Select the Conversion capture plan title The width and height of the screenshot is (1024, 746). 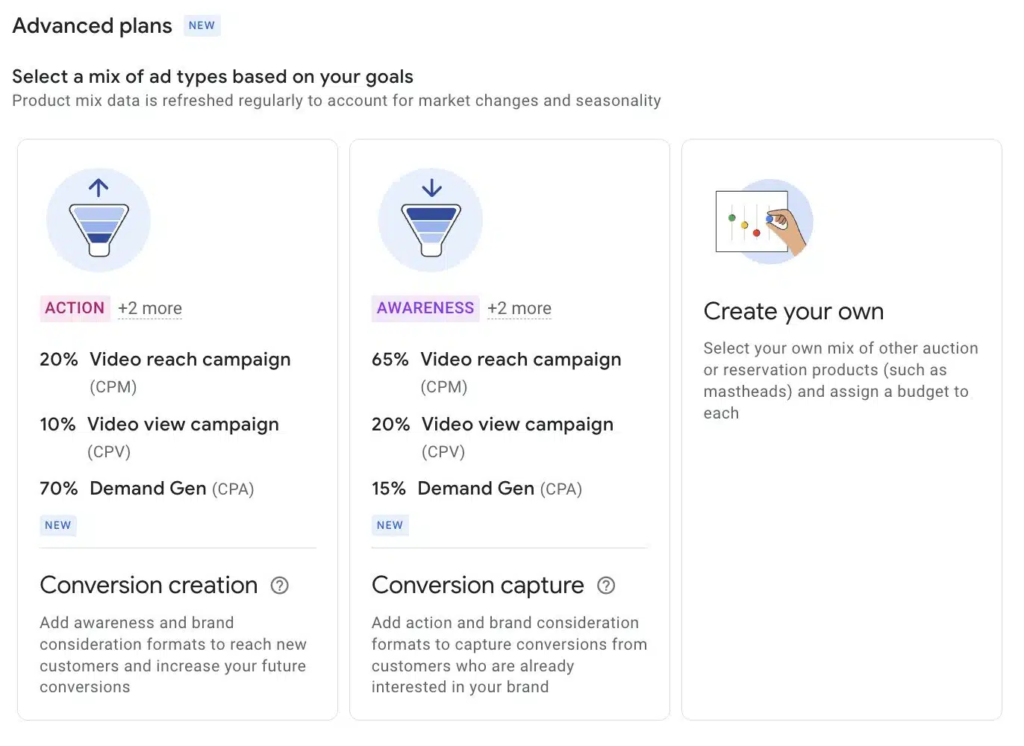(477, 585)
